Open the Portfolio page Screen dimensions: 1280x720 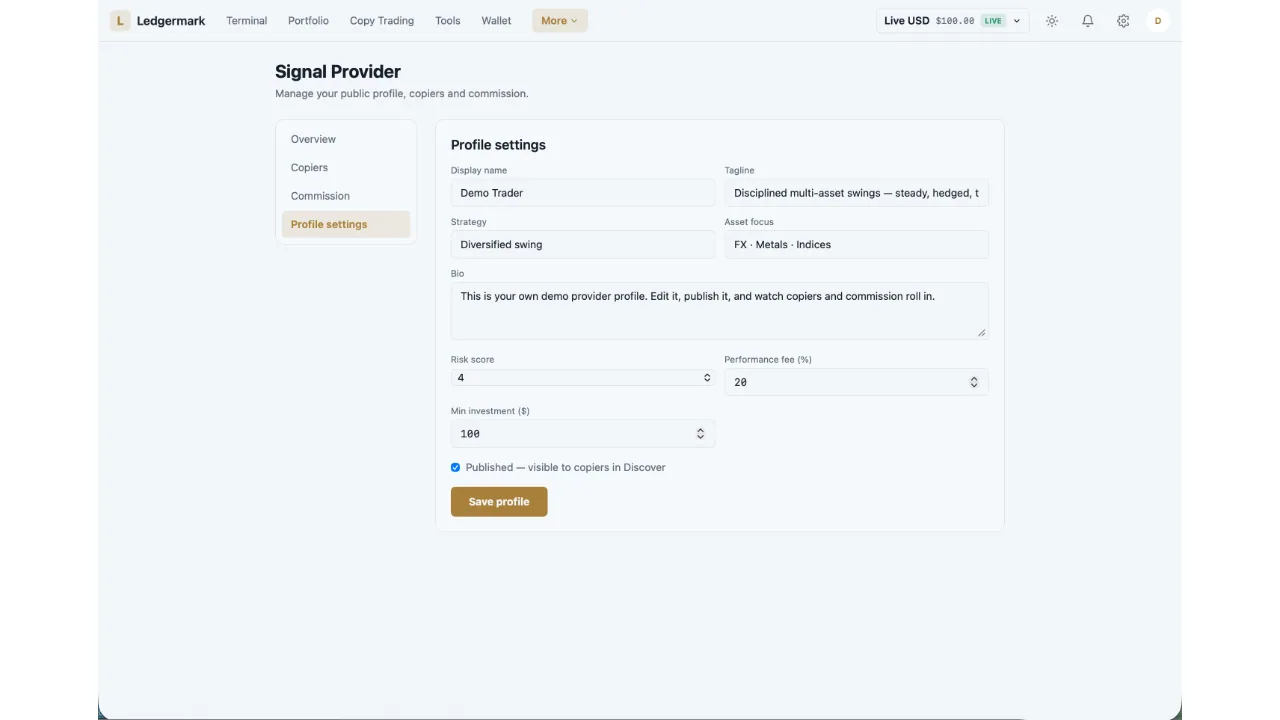point(308,20)
